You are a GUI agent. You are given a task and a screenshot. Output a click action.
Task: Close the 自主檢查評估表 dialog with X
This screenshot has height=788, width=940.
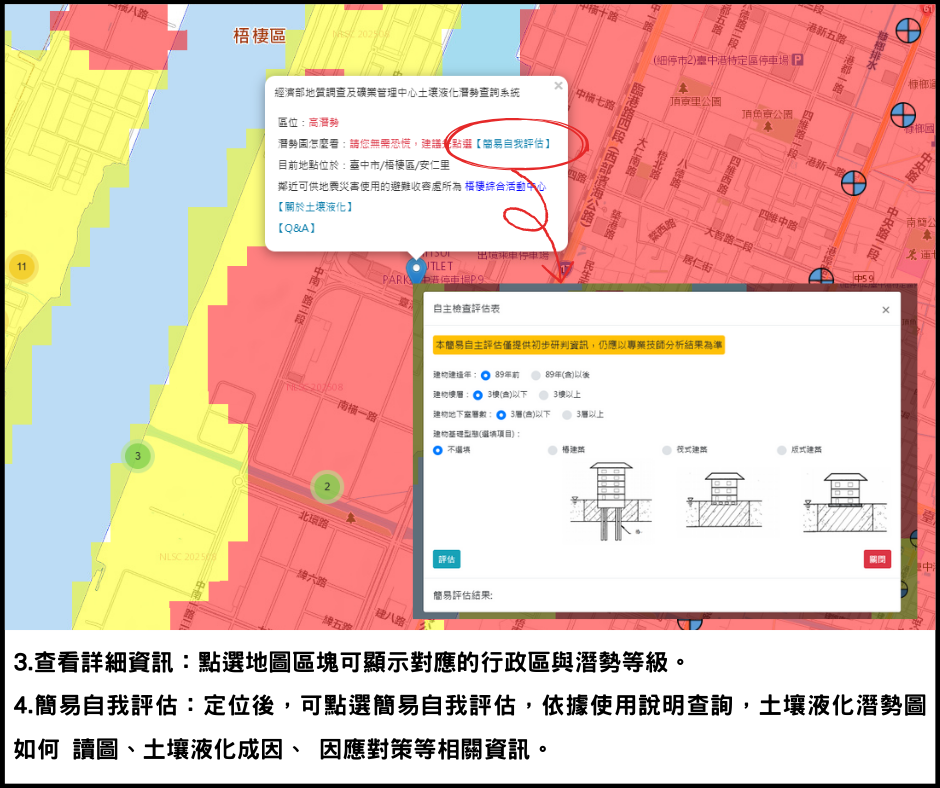(x=885, y=310)
